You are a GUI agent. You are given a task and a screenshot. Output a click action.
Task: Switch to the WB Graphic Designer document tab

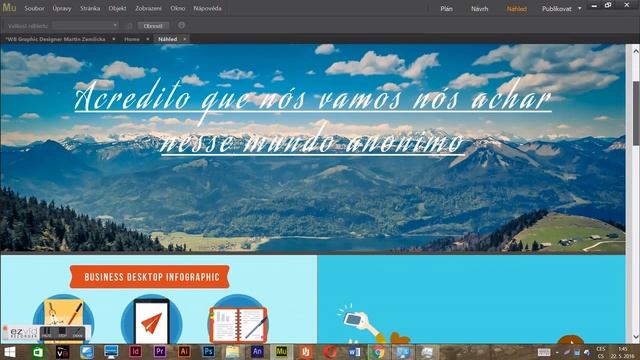[56, 39]
